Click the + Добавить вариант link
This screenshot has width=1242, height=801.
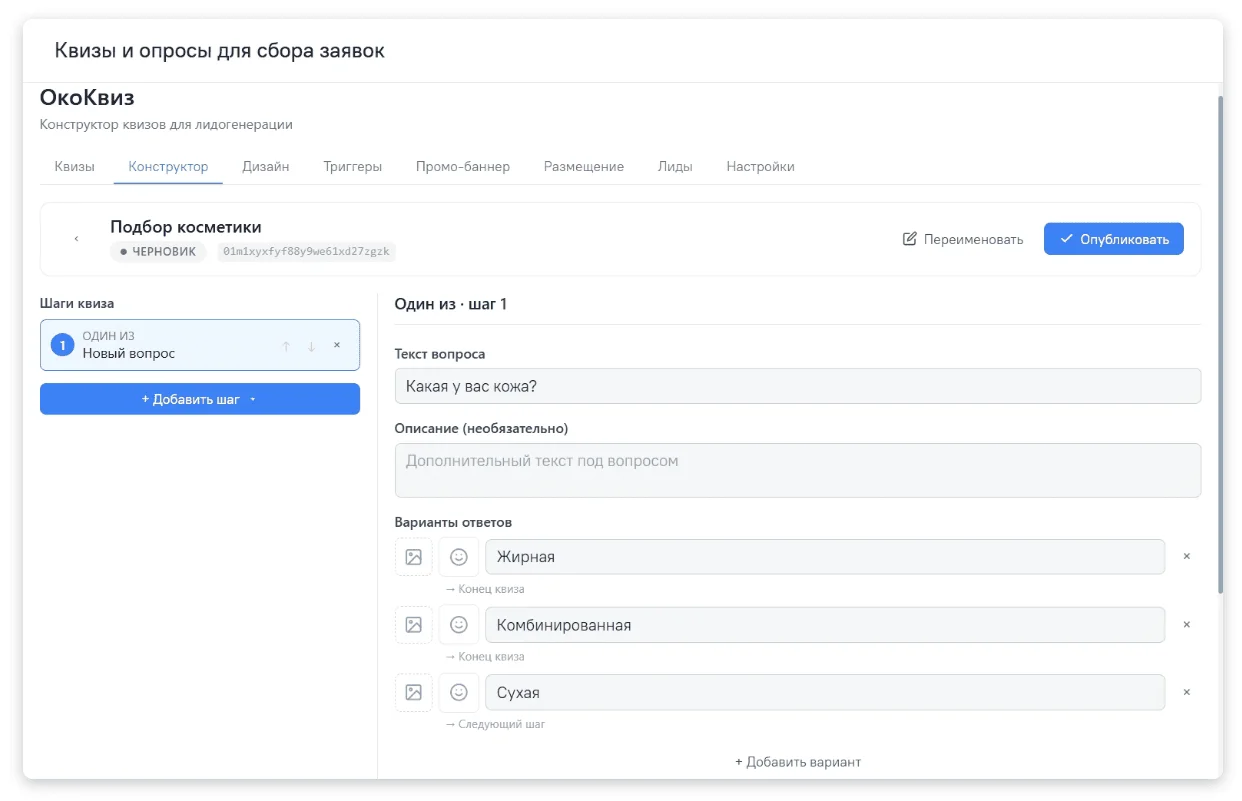coord(798,762)
